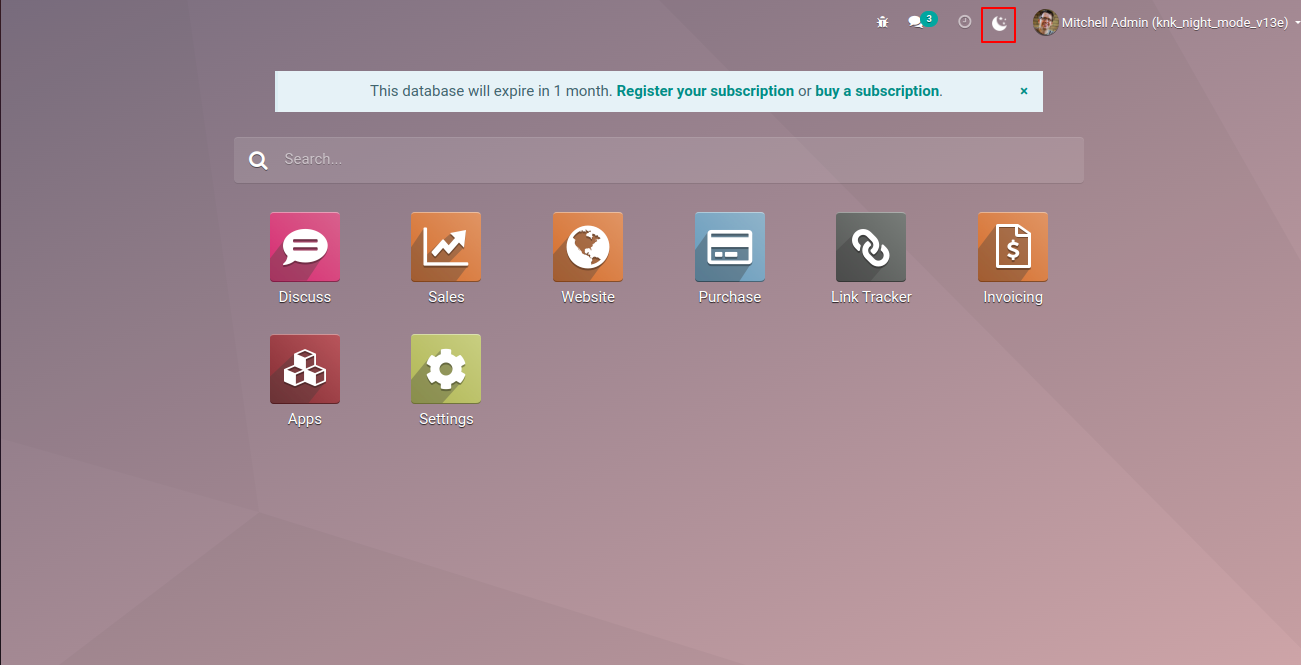Click the Purchase label text
Viewport: 1301px width, 665px height.
point(730,297)
